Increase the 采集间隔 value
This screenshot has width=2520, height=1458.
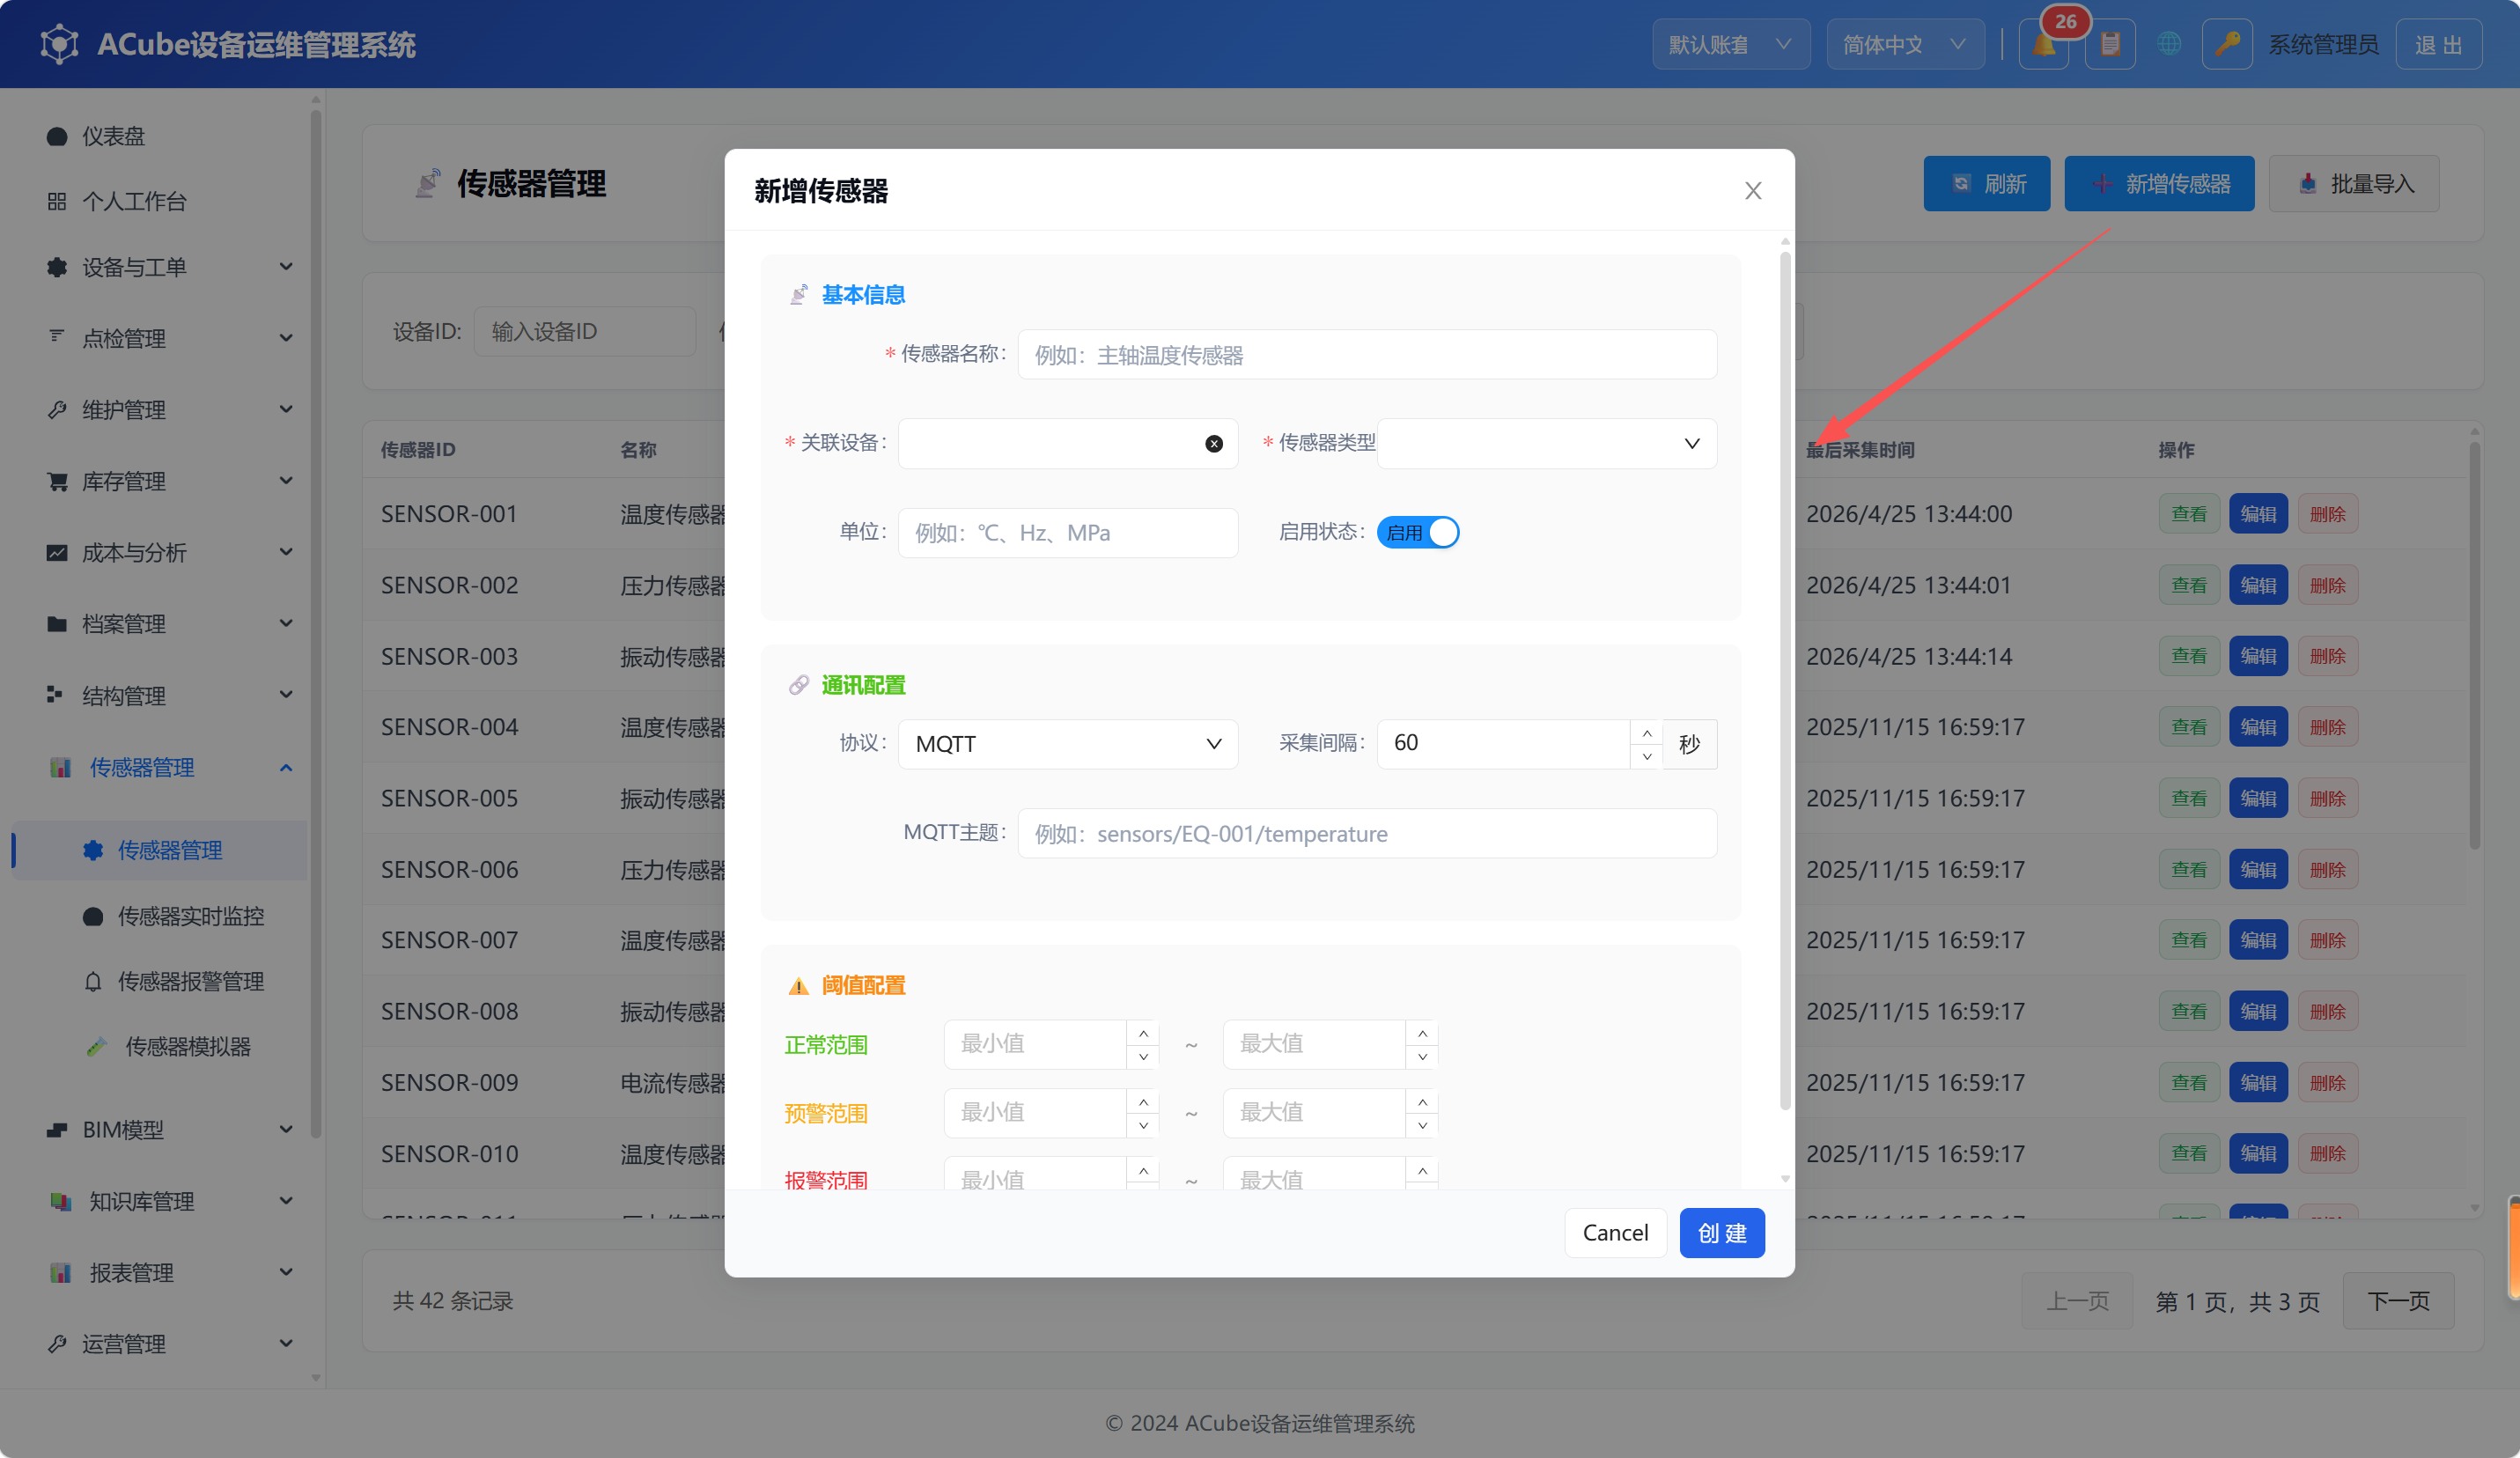pyautogui.click(x=1646, y=733)
